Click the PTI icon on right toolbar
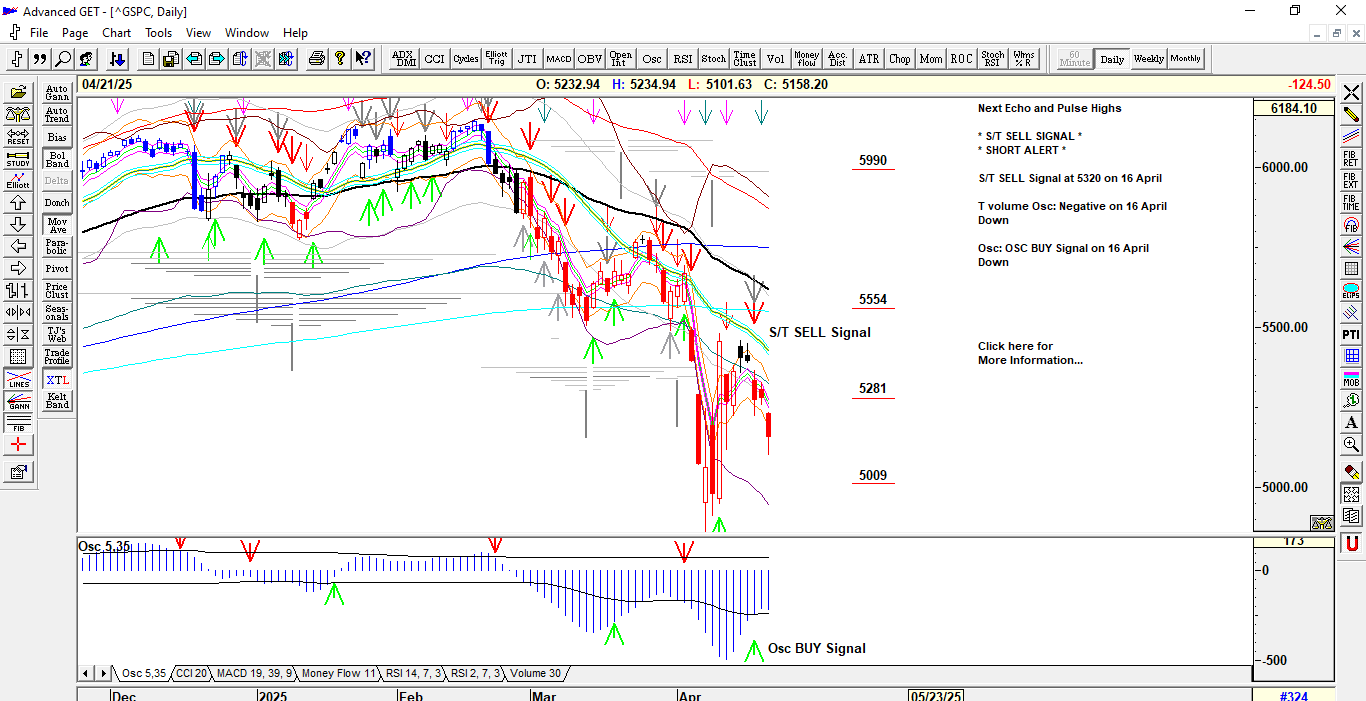Screen dimensions: 1366x701 click(x=1351, y=334)
